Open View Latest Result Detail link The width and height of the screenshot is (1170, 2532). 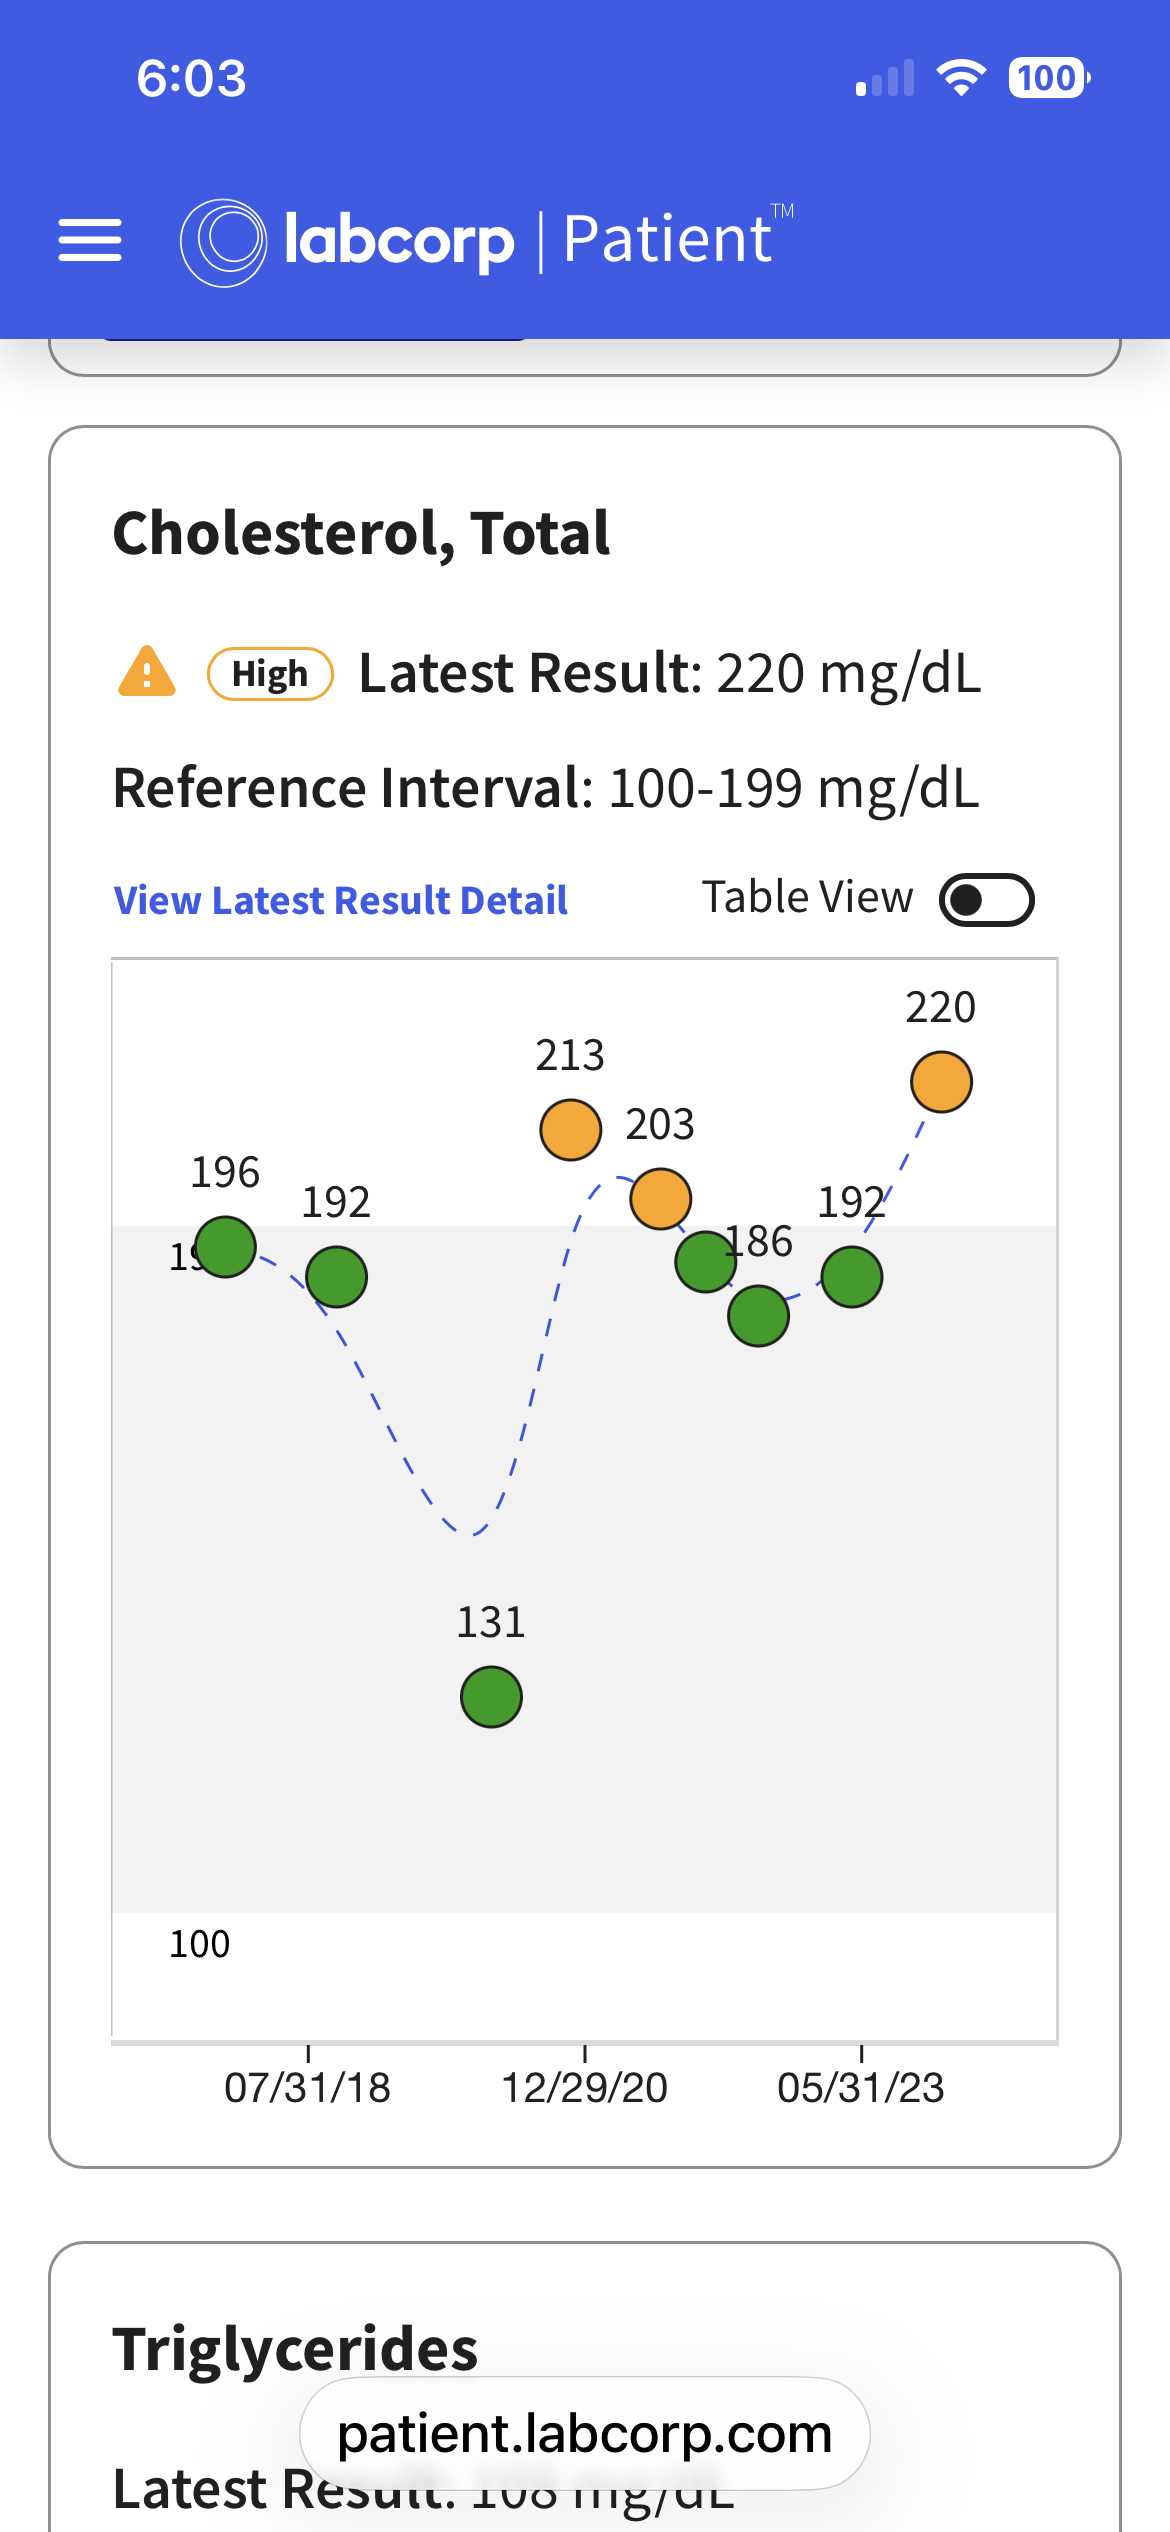pos(341,901)
